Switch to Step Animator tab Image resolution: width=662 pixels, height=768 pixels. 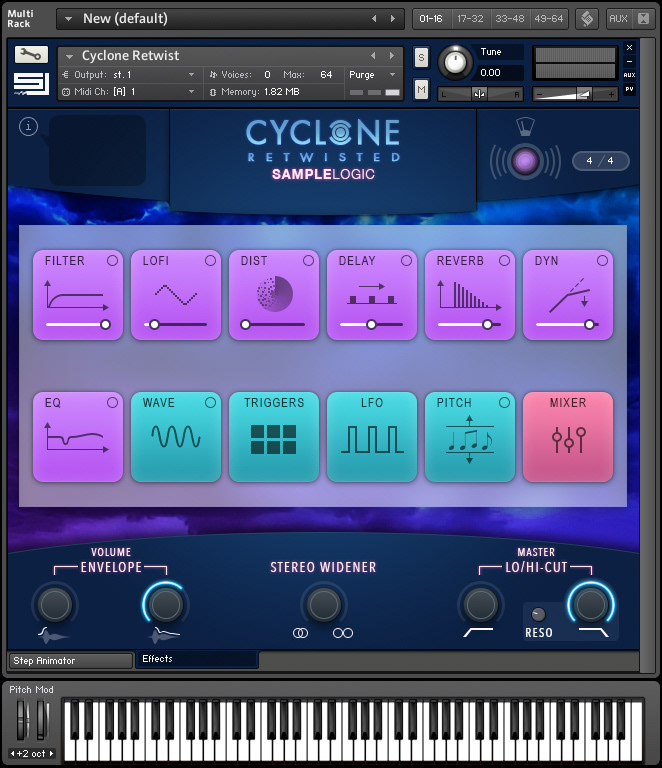[71, 660]
